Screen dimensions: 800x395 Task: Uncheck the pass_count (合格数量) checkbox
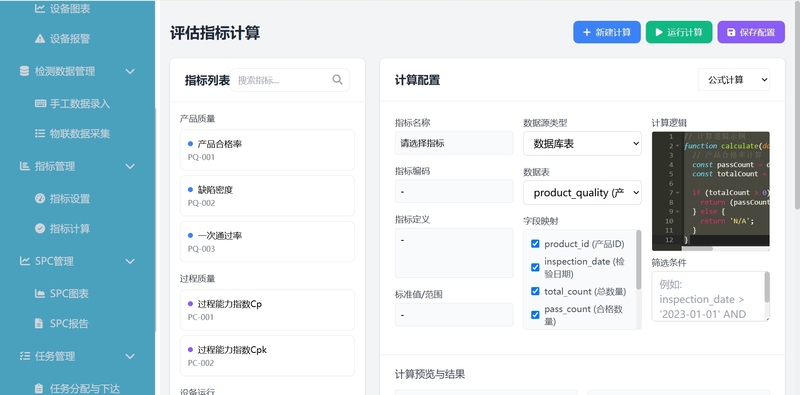click(535, 315)
